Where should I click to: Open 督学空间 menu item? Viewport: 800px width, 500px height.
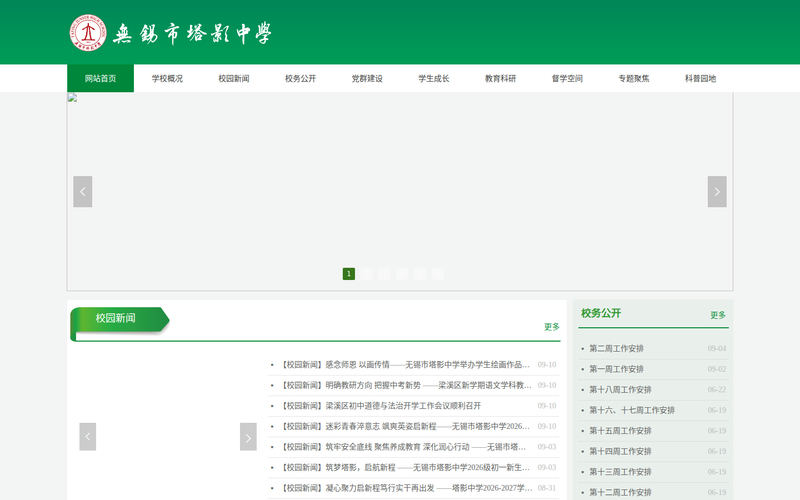[567, 78]
